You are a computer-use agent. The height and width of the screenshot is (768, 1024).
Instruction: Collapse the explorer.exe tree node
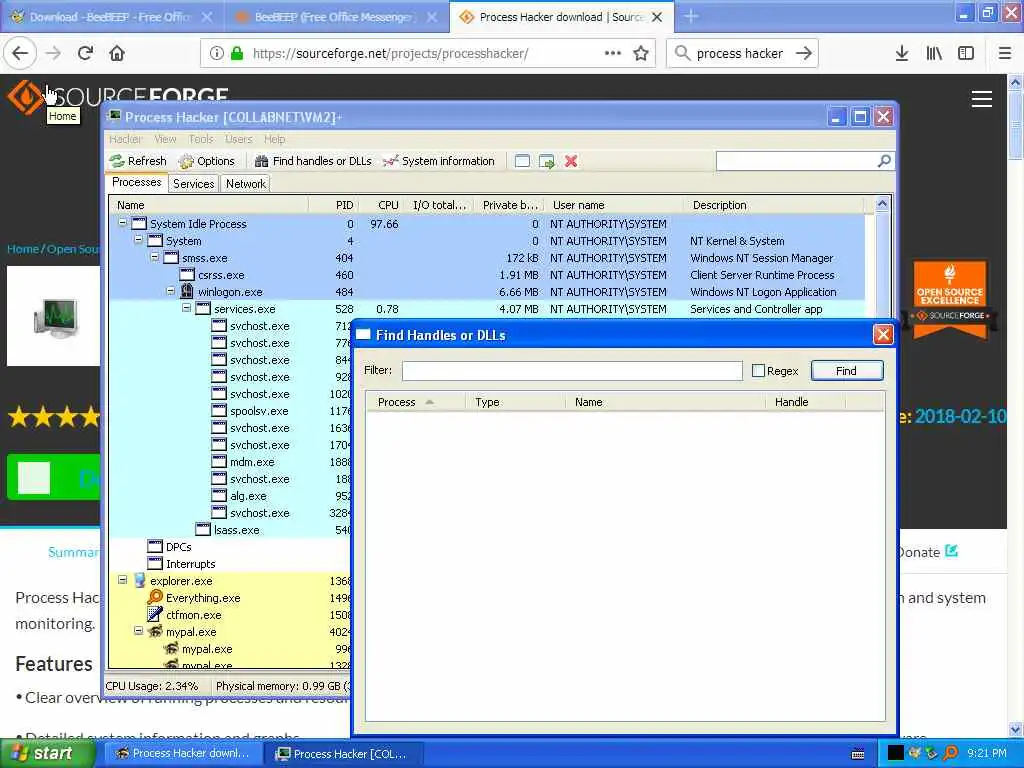pyautogui.click(x=122, y=580)
